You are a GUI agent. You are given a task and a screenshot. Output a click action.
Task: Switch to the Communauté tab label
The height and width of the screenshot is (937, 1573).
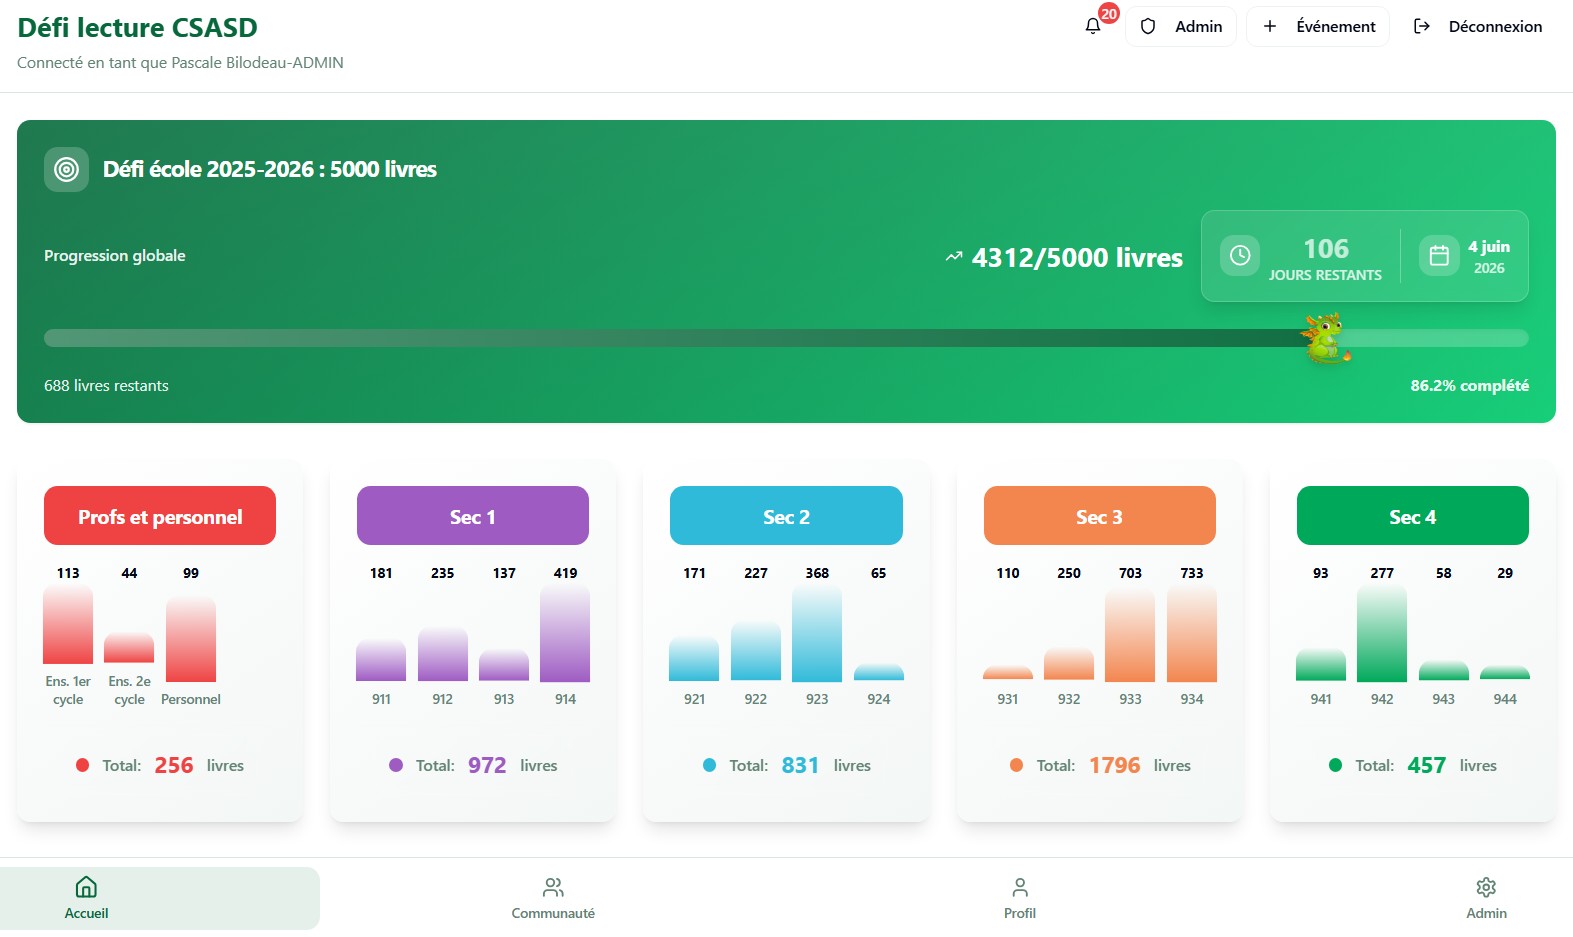[x=553, y=913]
